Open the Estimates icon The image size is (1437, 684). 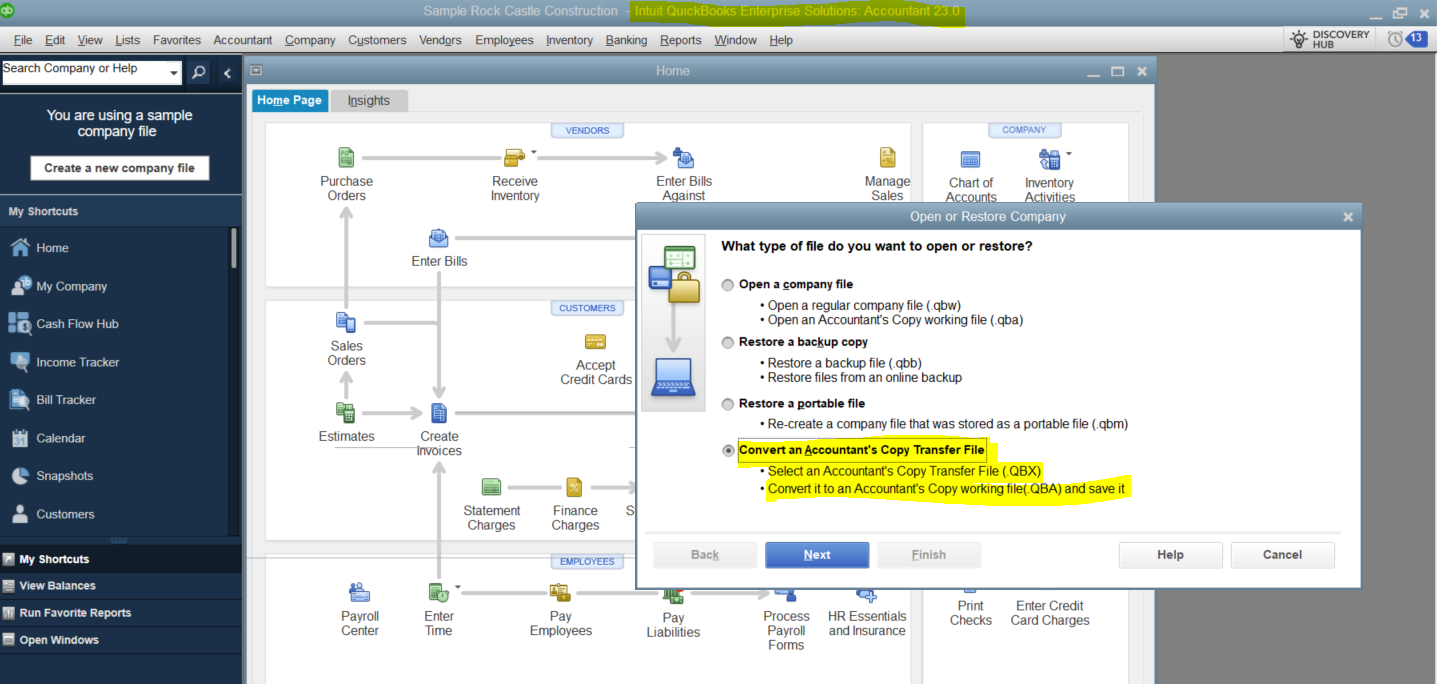(x=346, y=413)
